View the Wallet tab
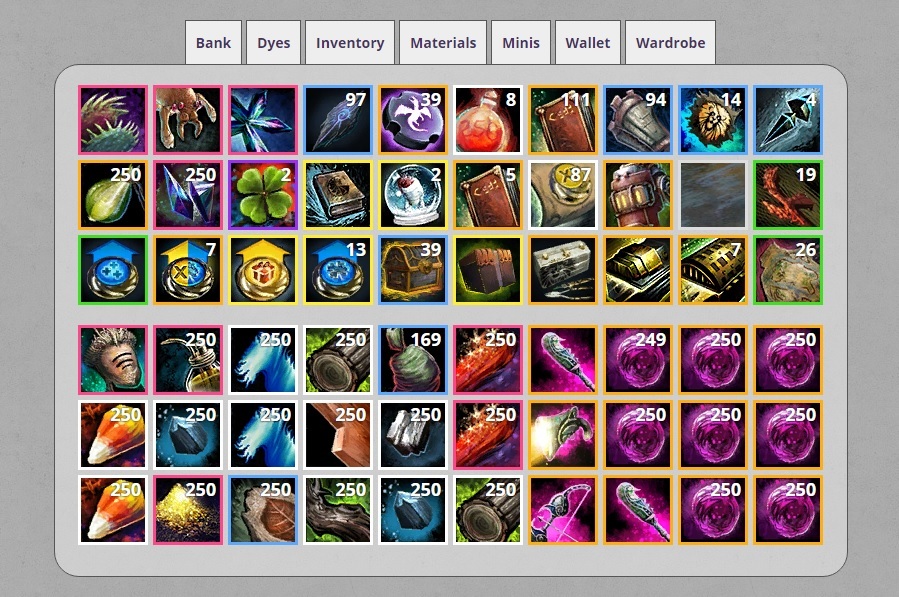The height and width of the screenshot is (597, 899). coord(588,42)
